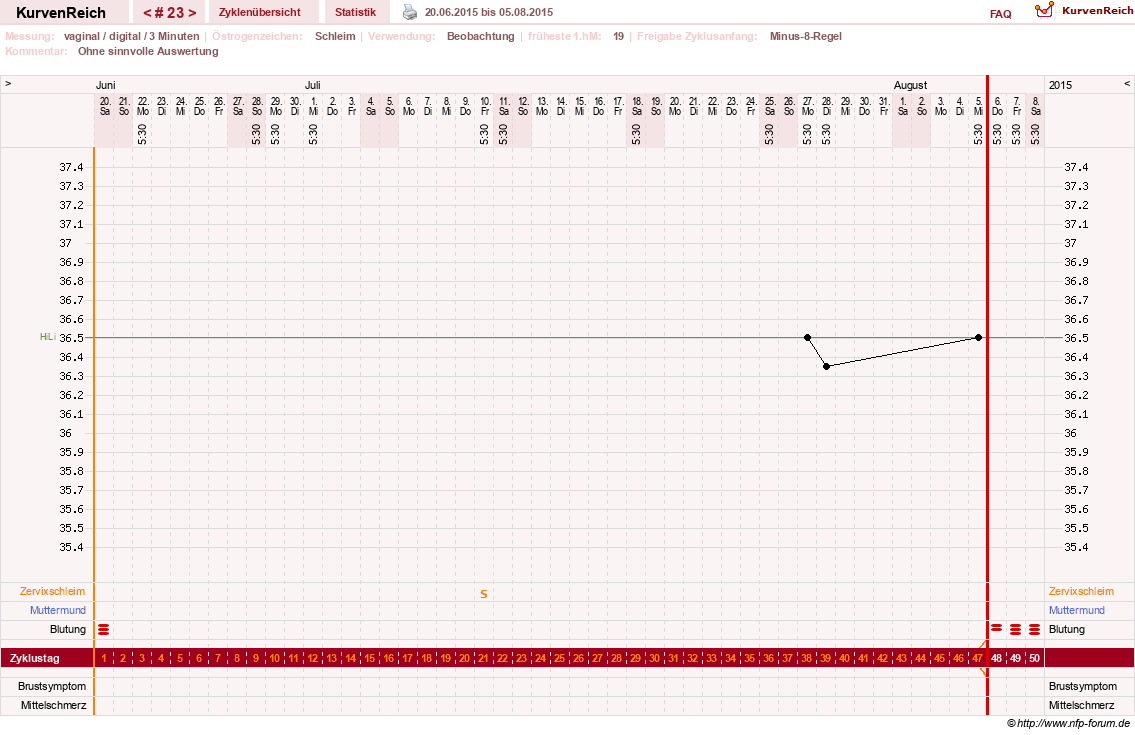This screenshot has width=1135, height=735.
Task: Click cycle day 21 in Zyklustag row
Action: (484, 658)
